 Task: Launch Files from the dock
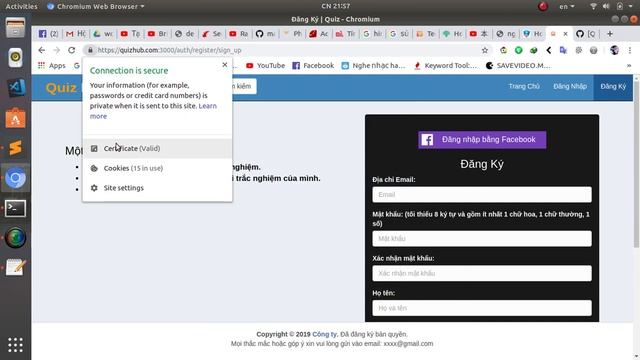coord(16,28)
